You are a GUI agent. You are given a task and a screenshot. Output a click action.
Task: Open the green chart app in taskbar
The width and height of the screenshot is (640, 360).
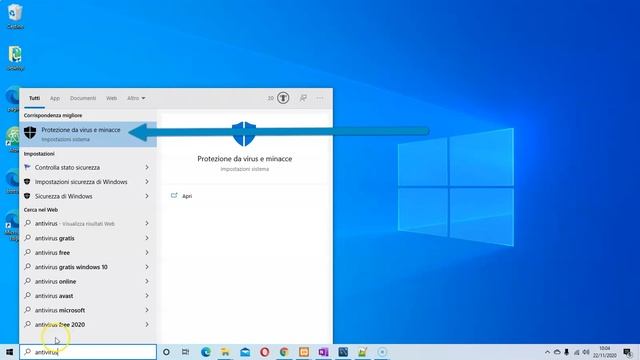coord(362,352)
